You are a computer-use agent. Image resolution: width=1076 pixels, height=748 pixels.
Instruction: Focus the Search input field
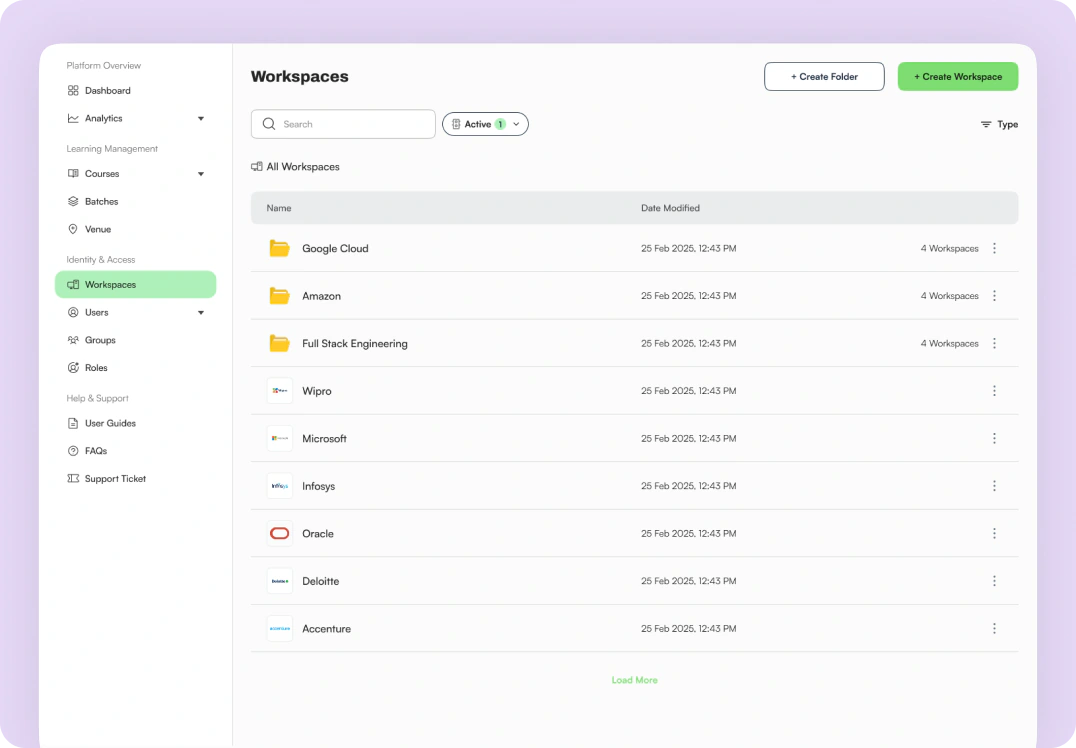[x=343, y=124]
